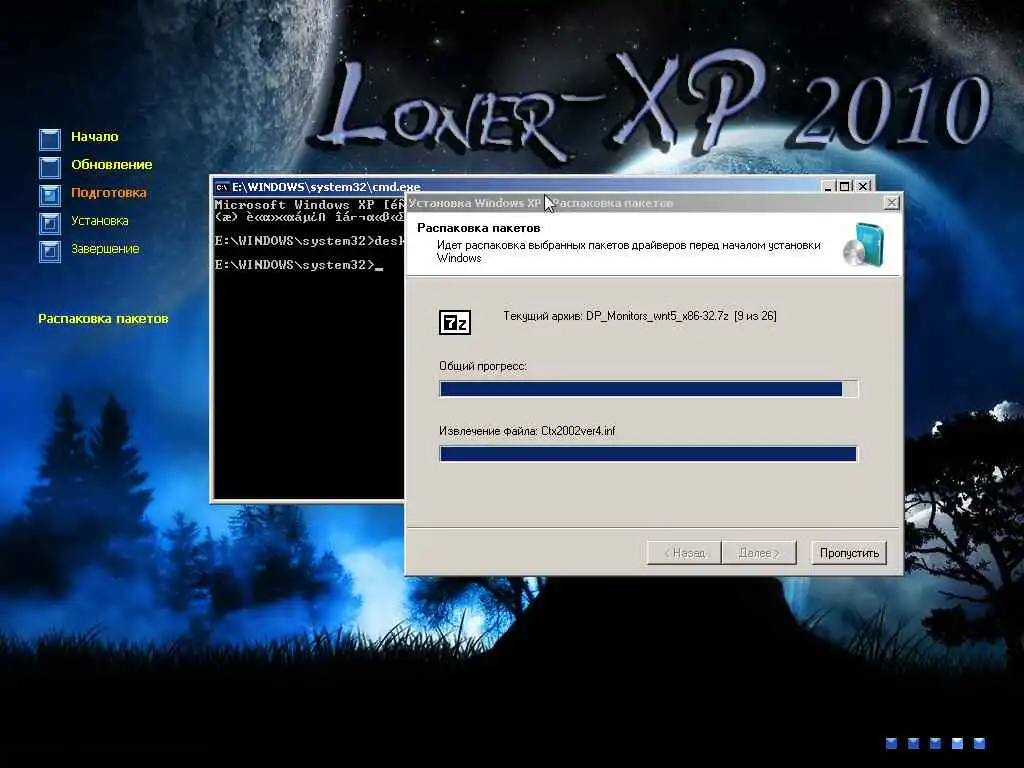The height and width of the screenshot is (768, 1024).
Task: Click the cmd.exe title bar icon
Action: [222, 187]
